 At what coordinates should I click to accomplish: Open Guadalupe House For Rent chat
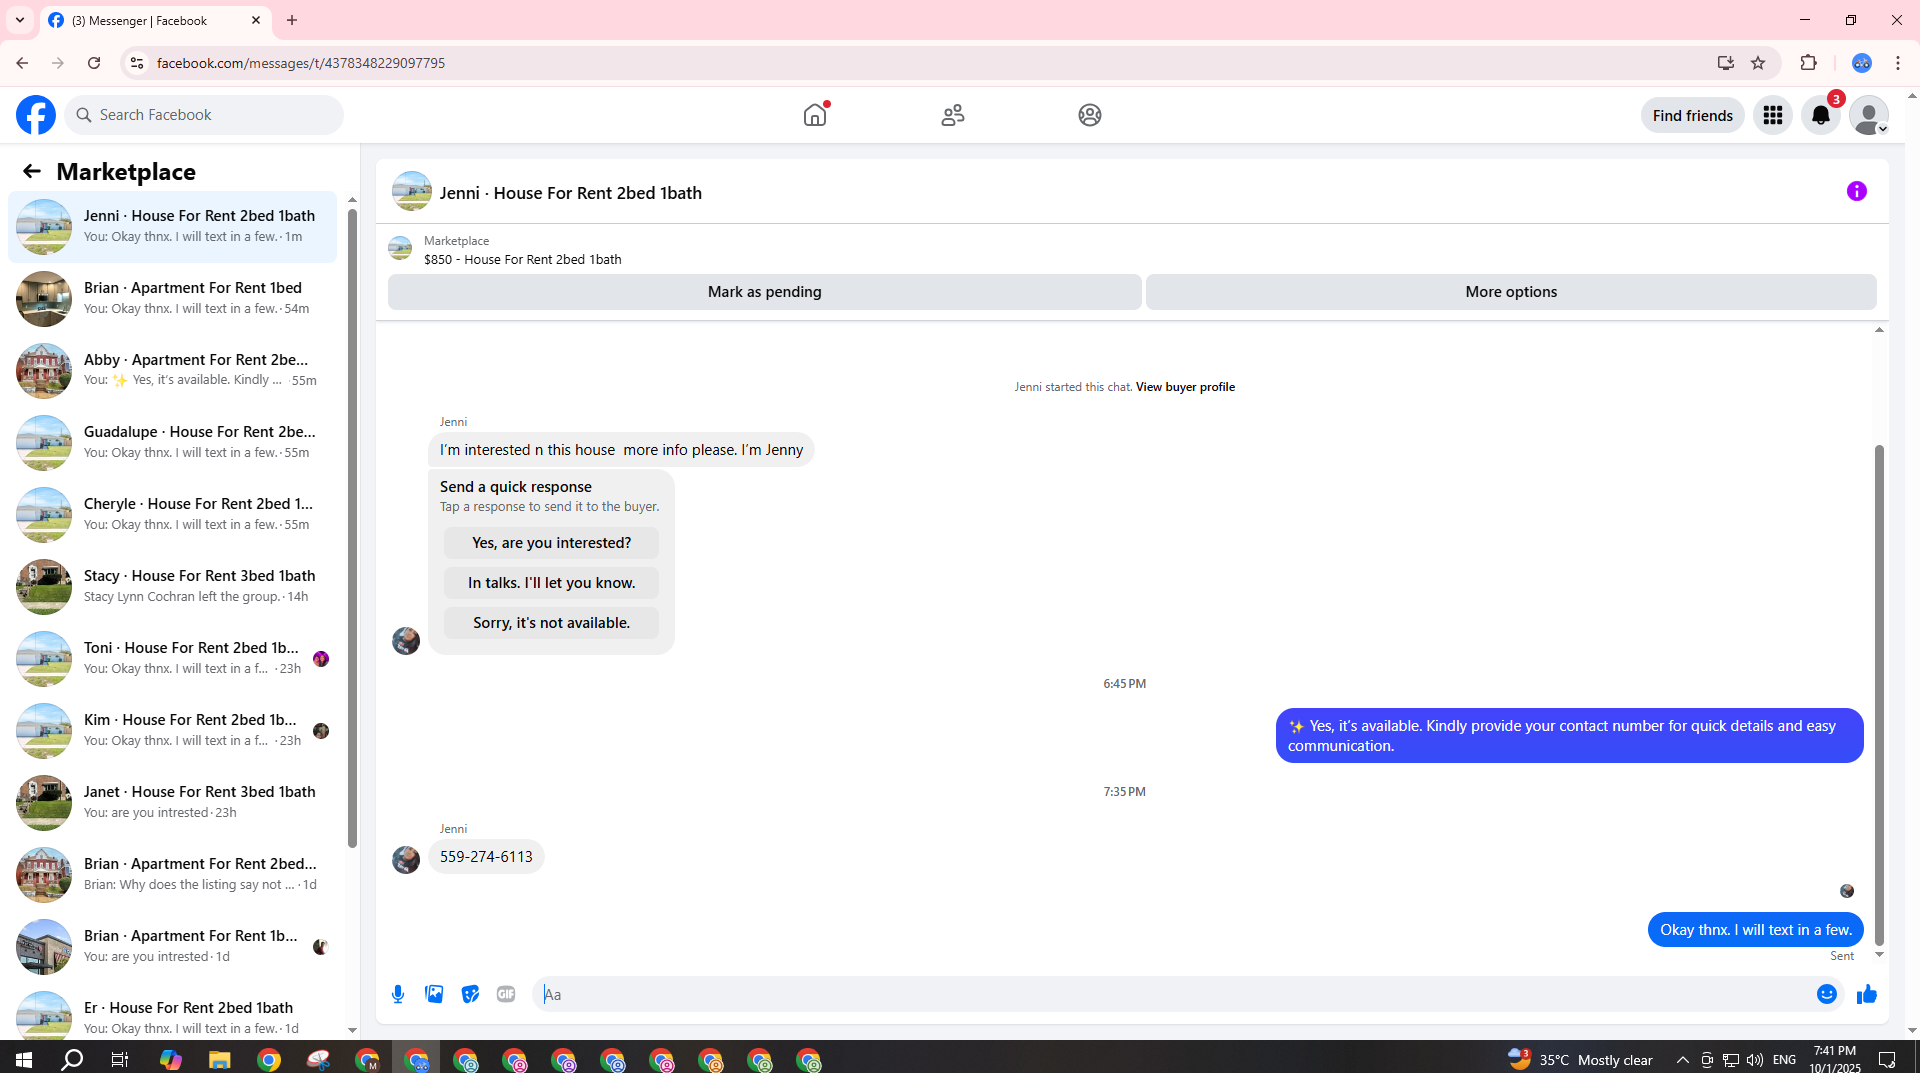pyautogui.click(x=173, y=442)
